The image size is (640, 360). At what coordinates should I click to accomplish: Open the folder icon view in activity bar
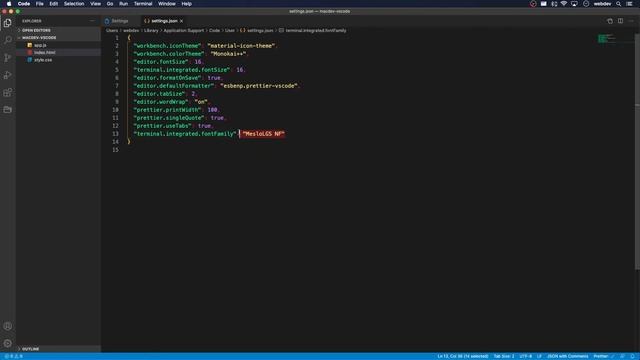click(7, 109)
